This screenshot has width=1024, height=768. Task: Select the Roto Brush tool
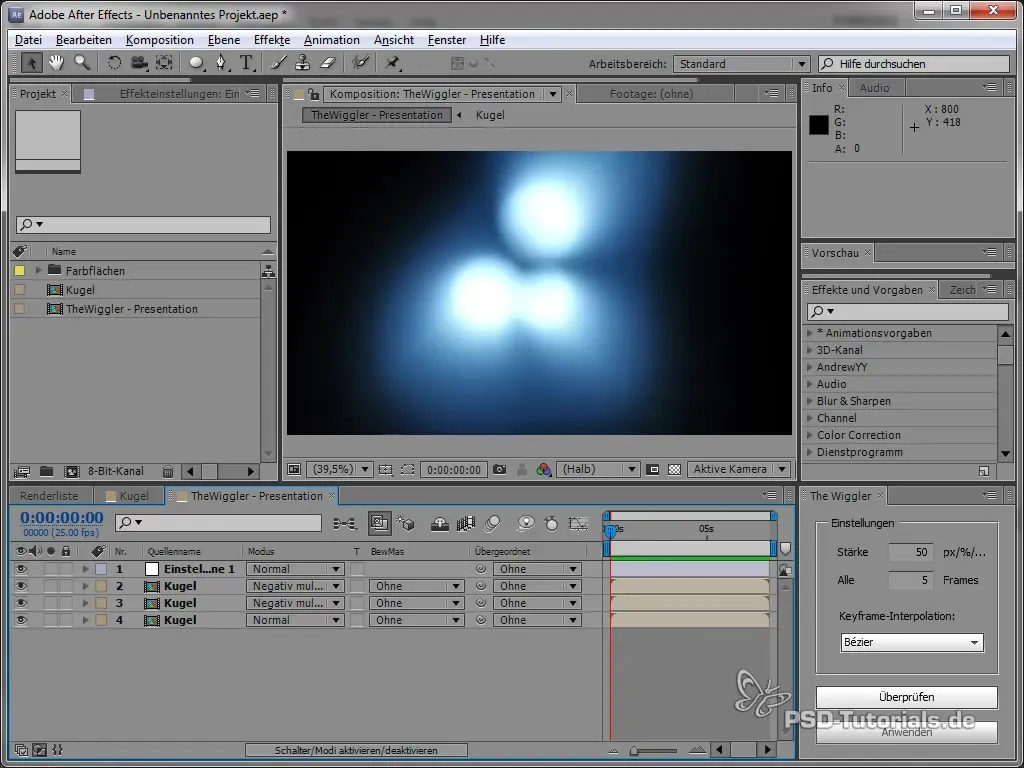coord(360,63)
